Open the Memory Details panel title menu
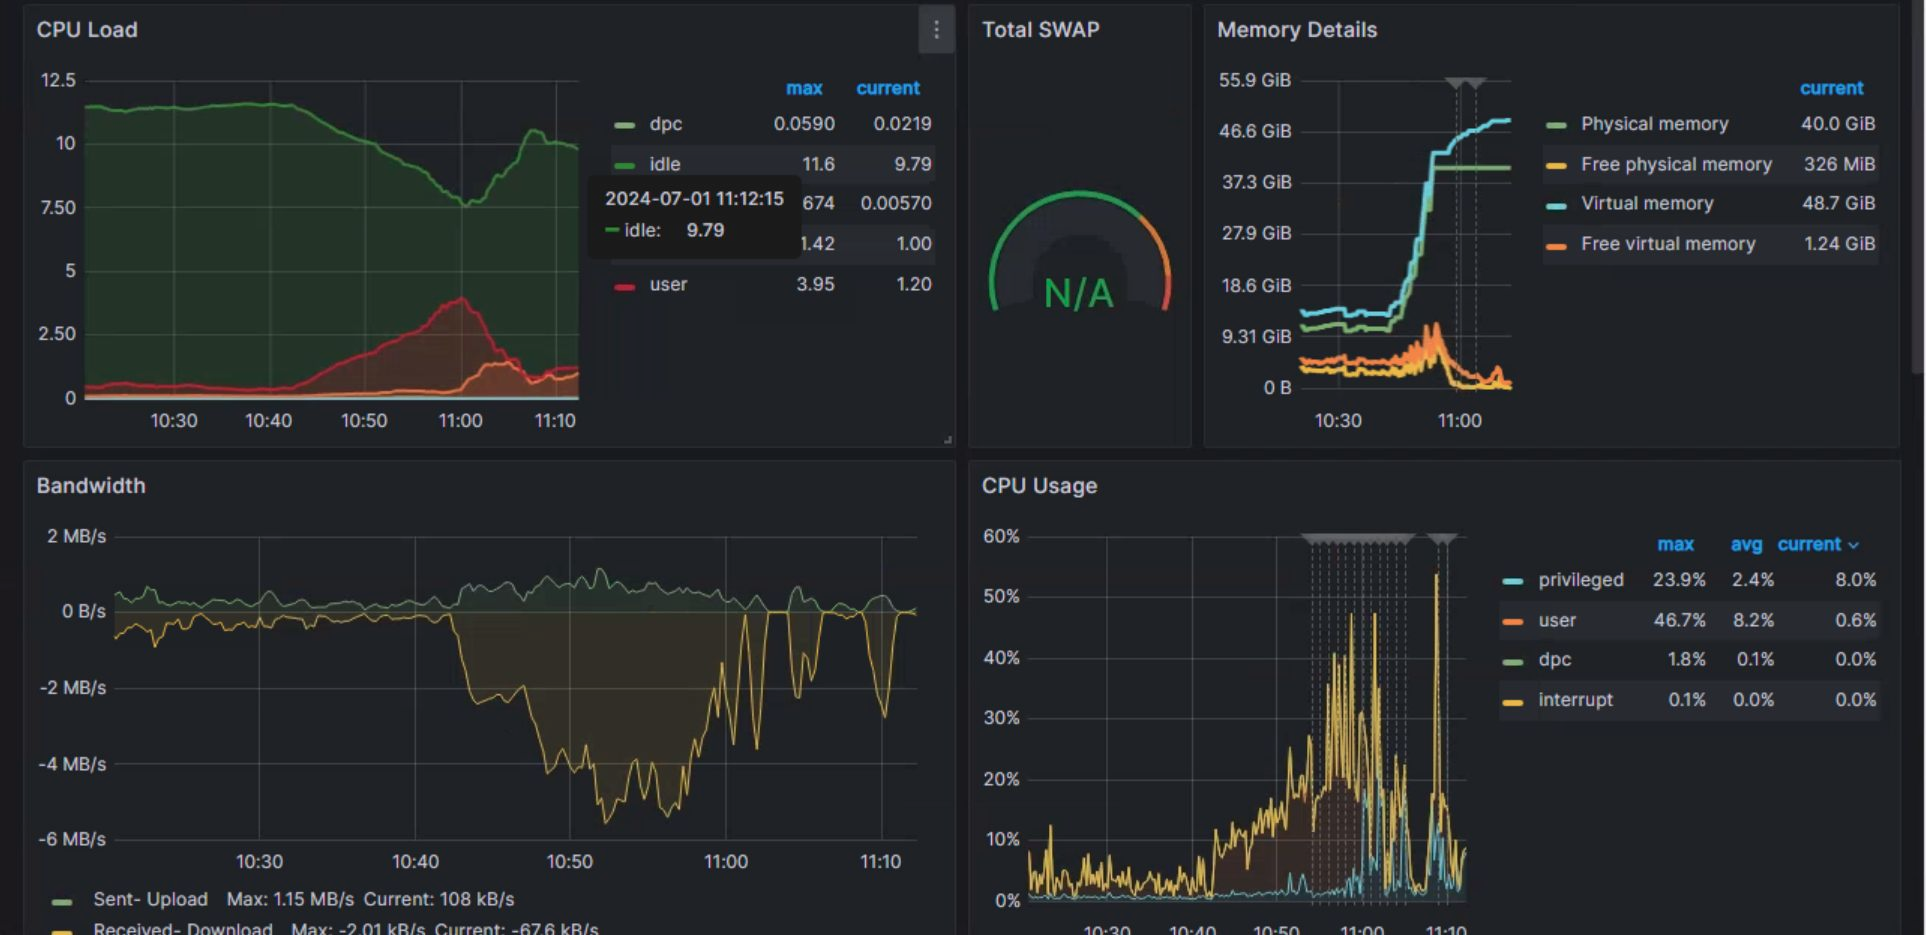The width and height of the screenshot is (1926, 935). coord(1297,30)
